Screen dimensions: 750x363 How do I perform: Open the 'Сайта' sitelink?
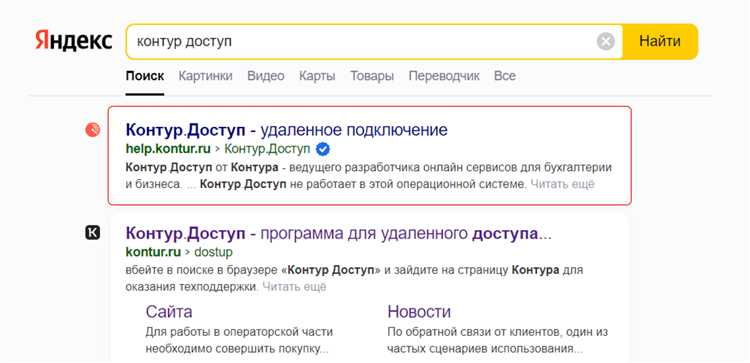(x=169, y=312)
